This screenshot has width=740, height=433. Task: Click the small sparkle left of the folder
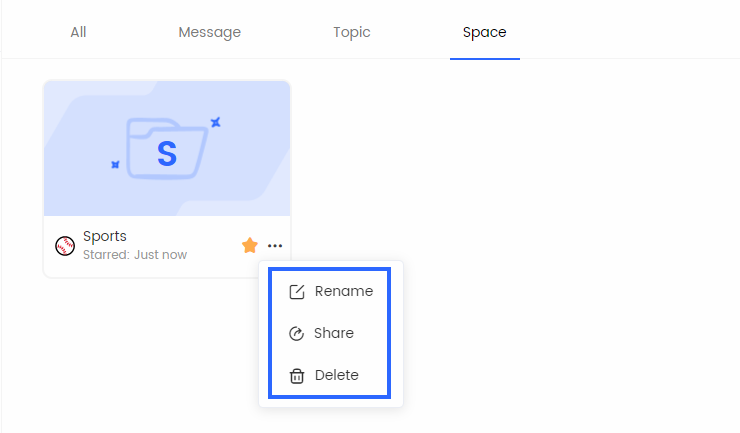(115, 163)
